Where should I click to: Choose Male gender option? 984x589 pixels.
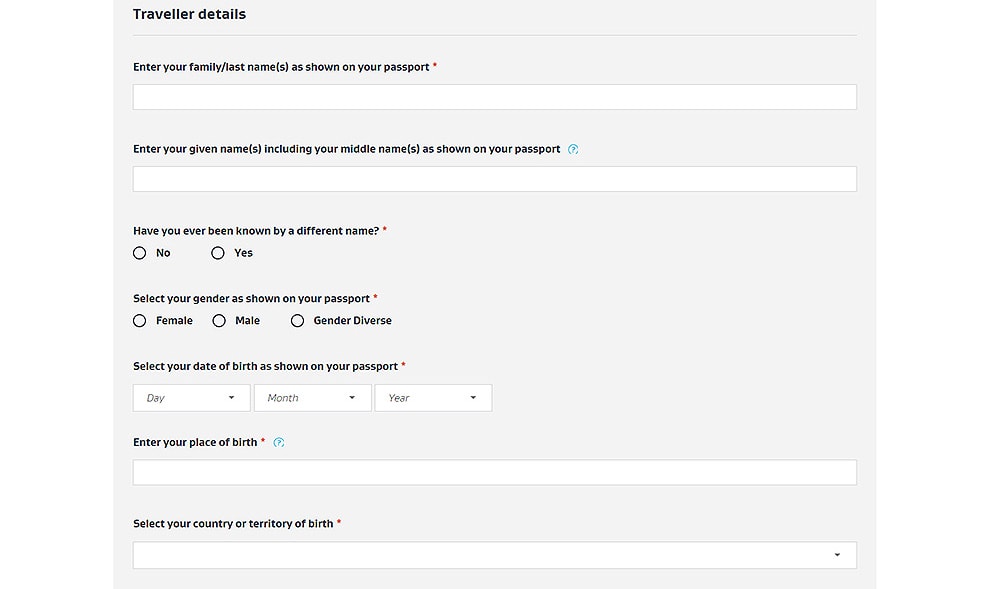(219, 321)
